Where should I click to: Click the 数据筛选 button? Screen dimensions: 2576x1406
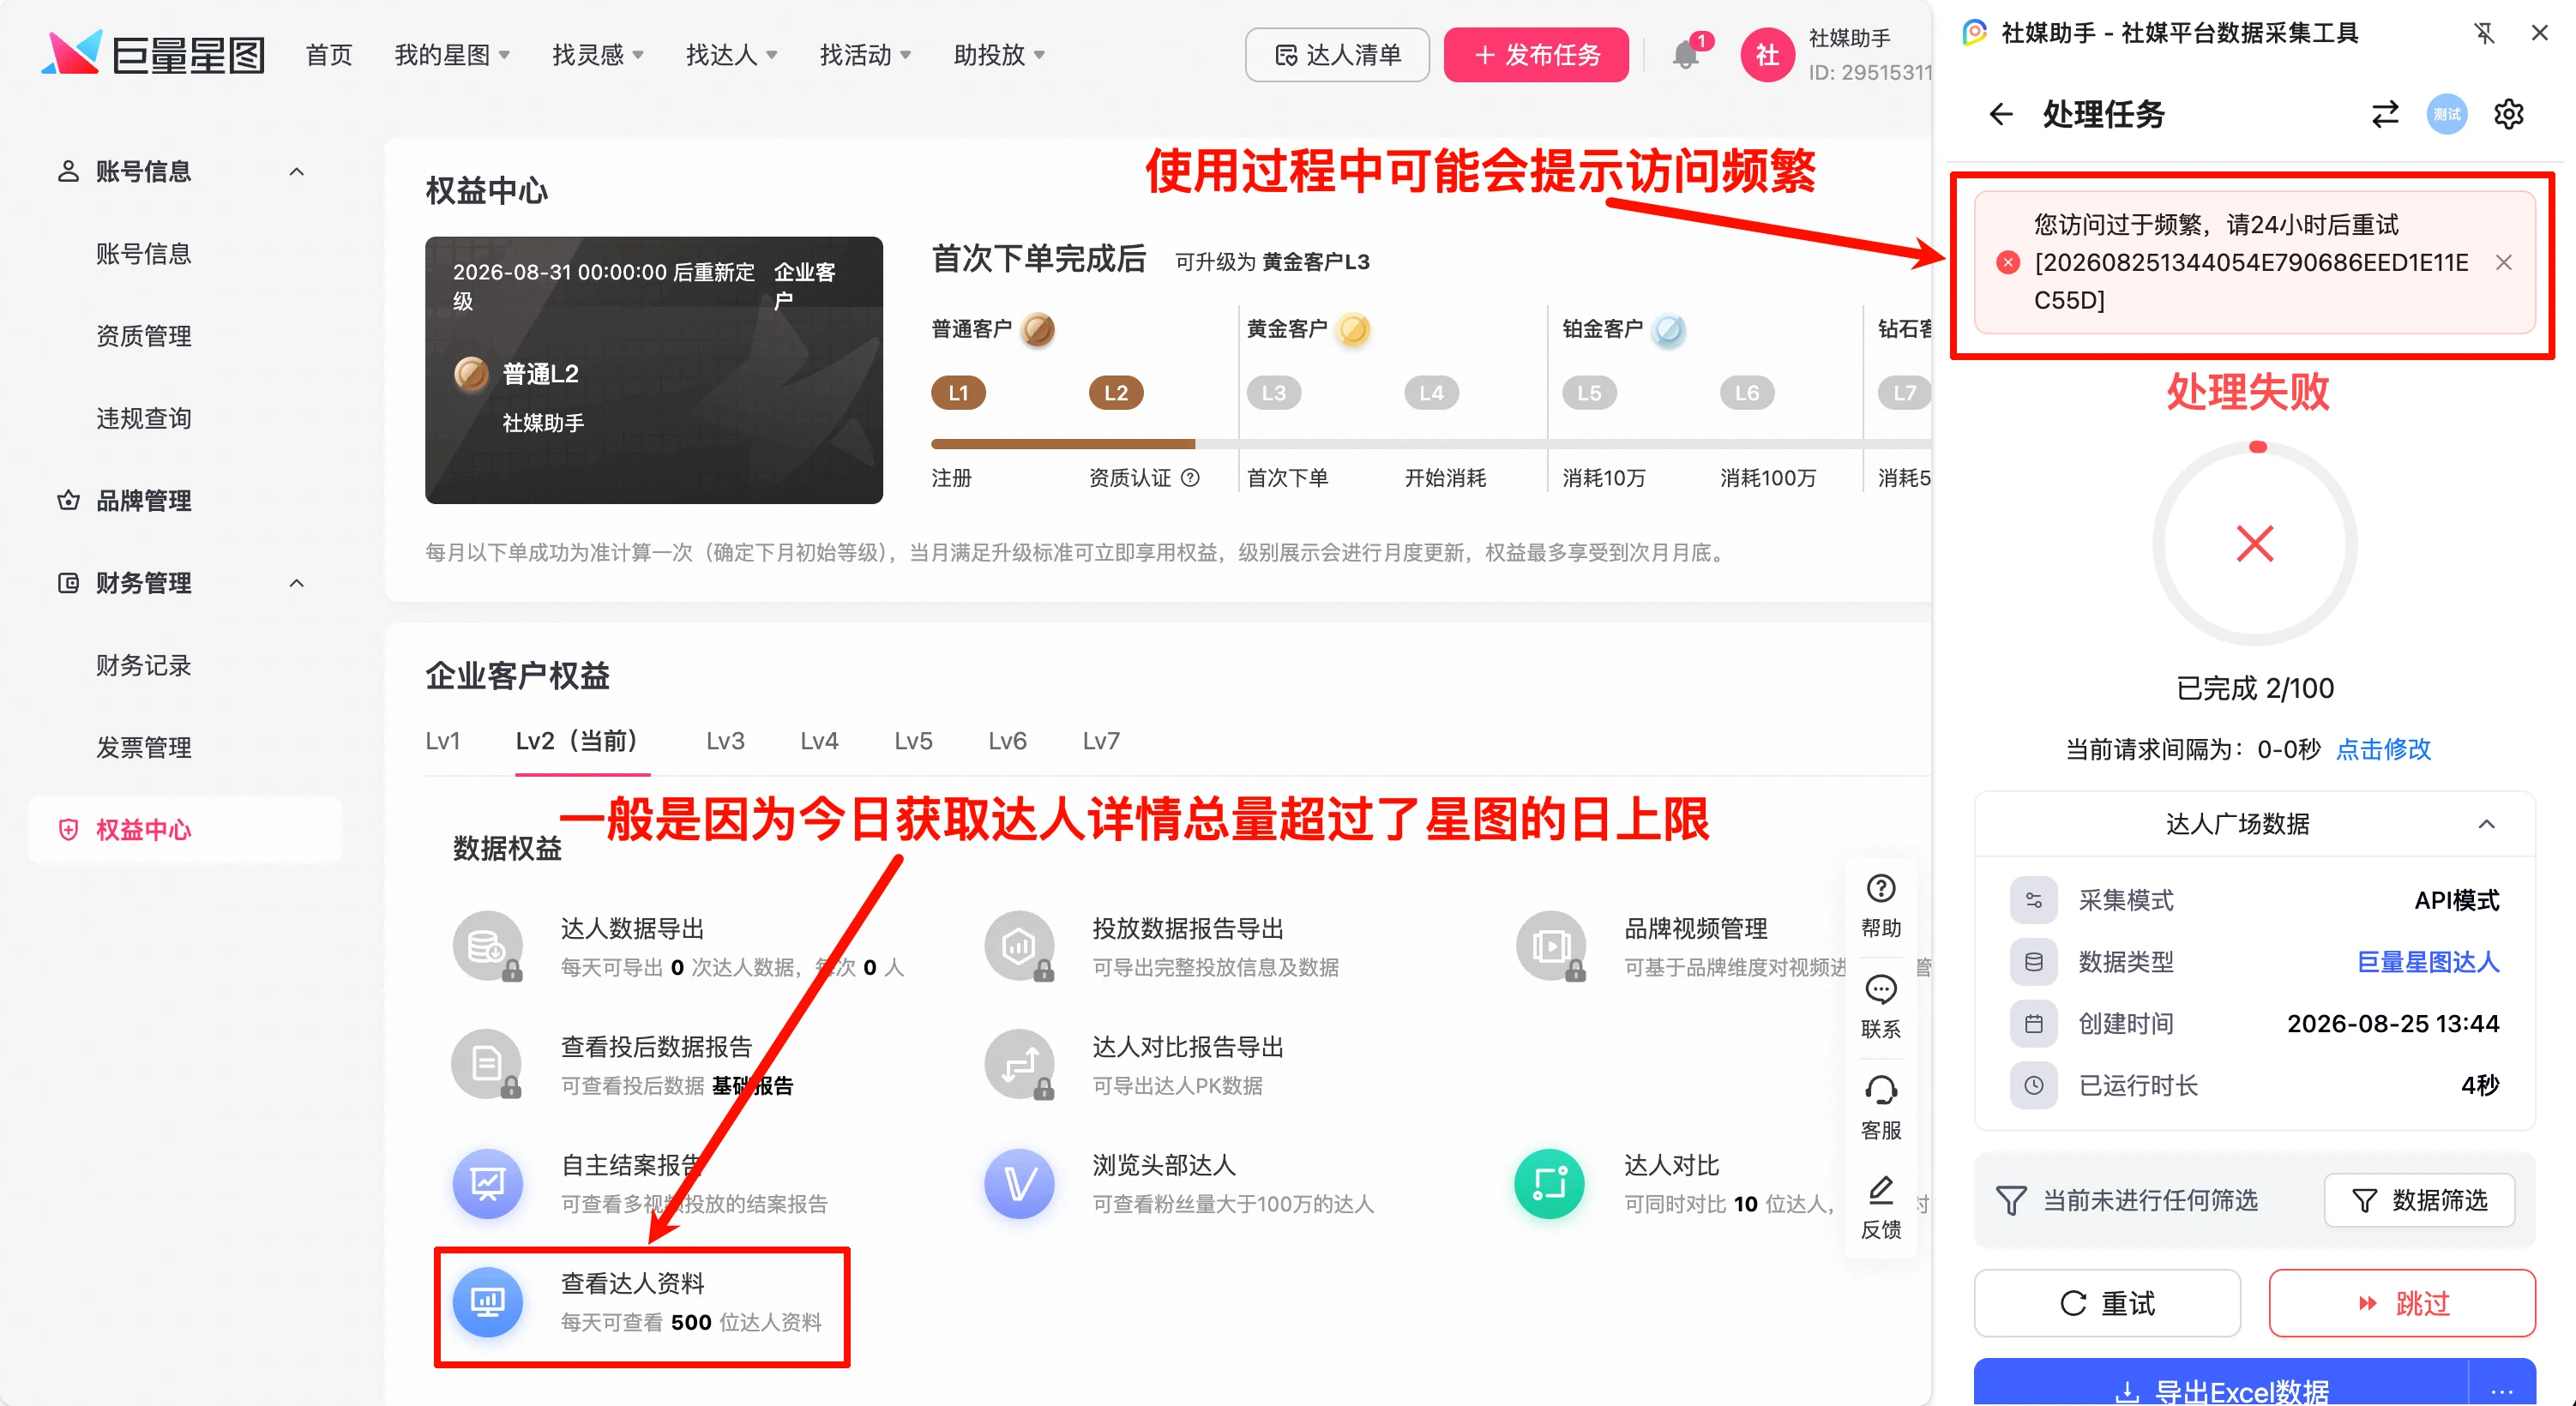[2419, 1200]
